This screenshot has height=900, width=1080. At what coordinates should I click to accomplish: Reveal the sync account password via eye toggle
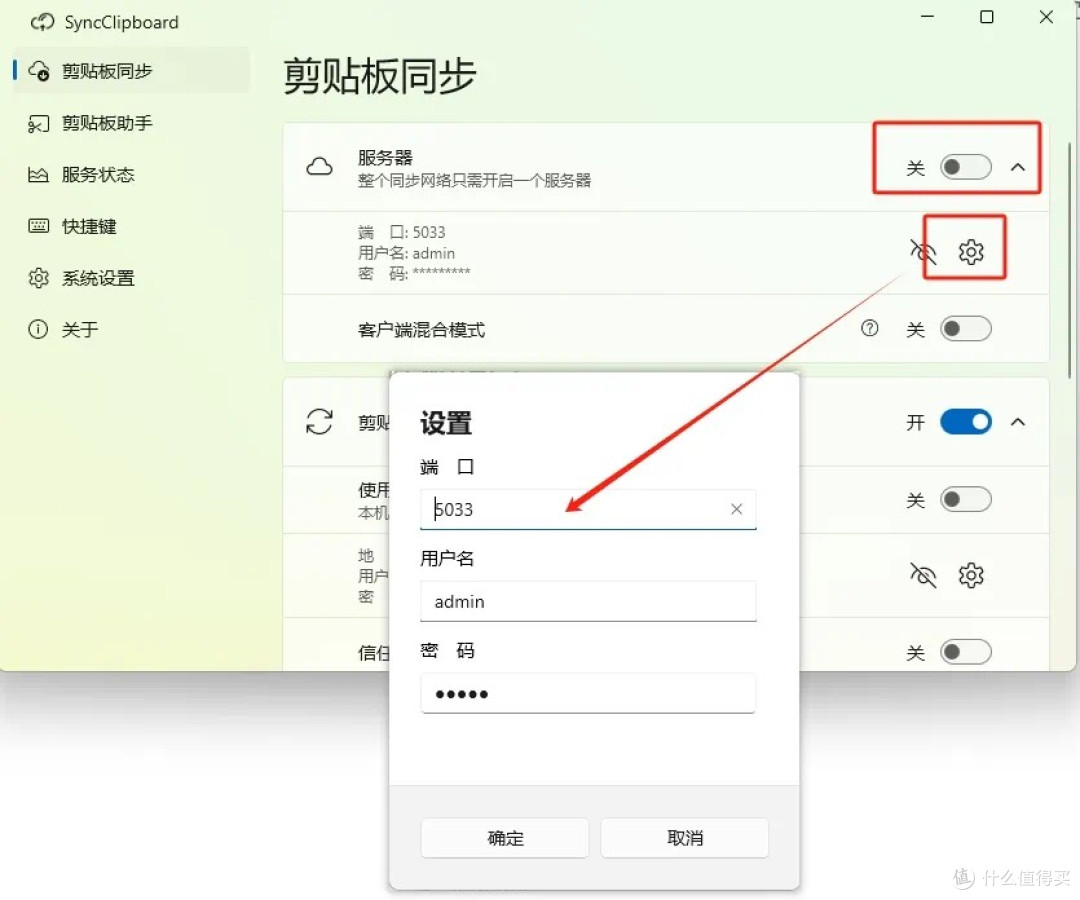point(921,575)
